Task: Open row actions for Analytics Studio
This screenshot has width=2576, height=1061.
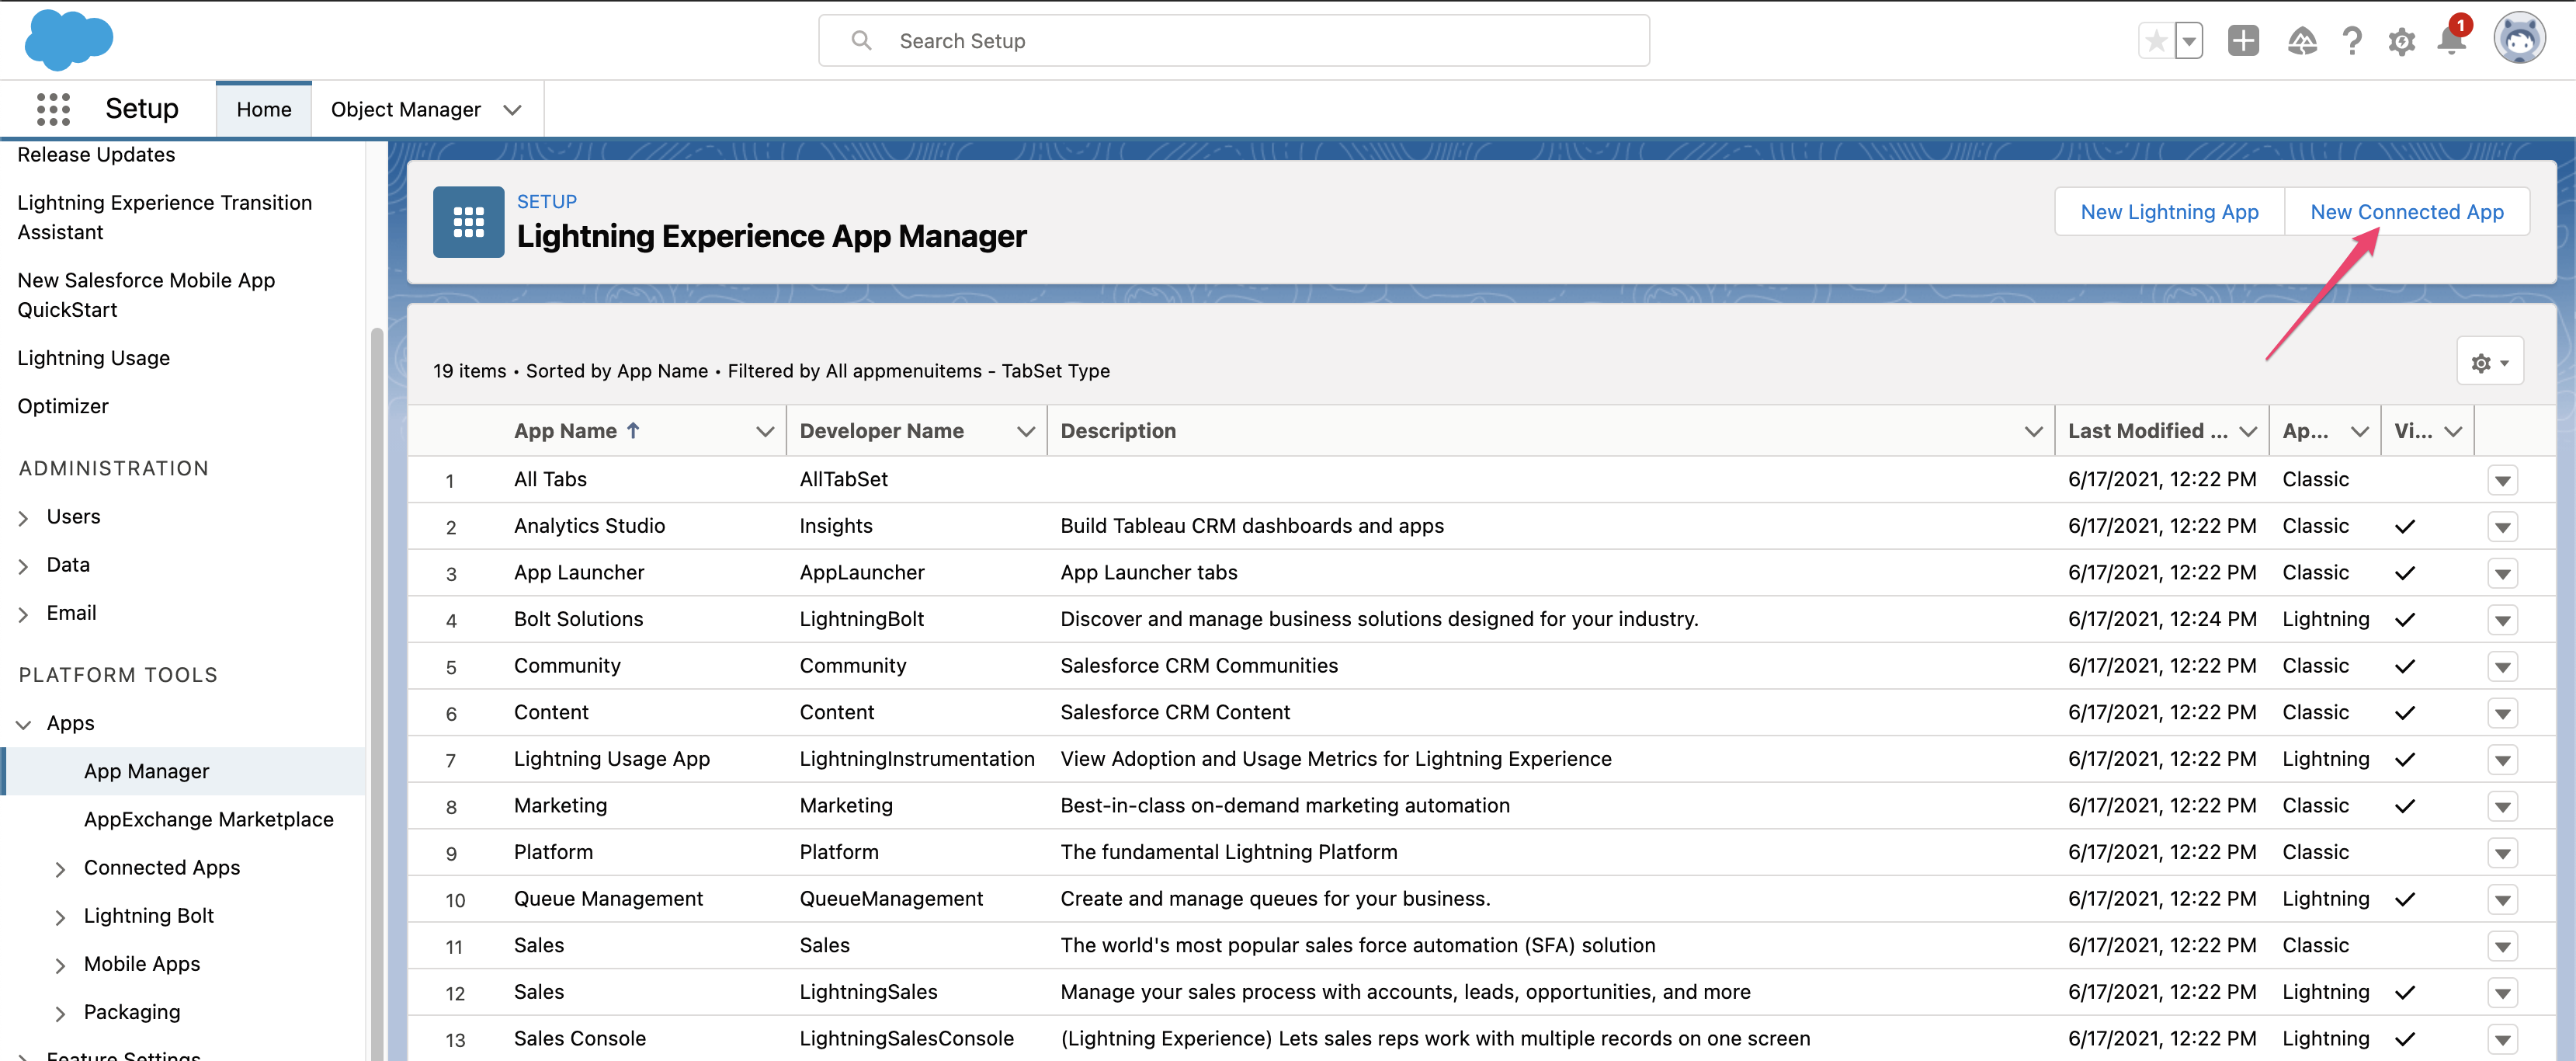Action: [2502, 527]
